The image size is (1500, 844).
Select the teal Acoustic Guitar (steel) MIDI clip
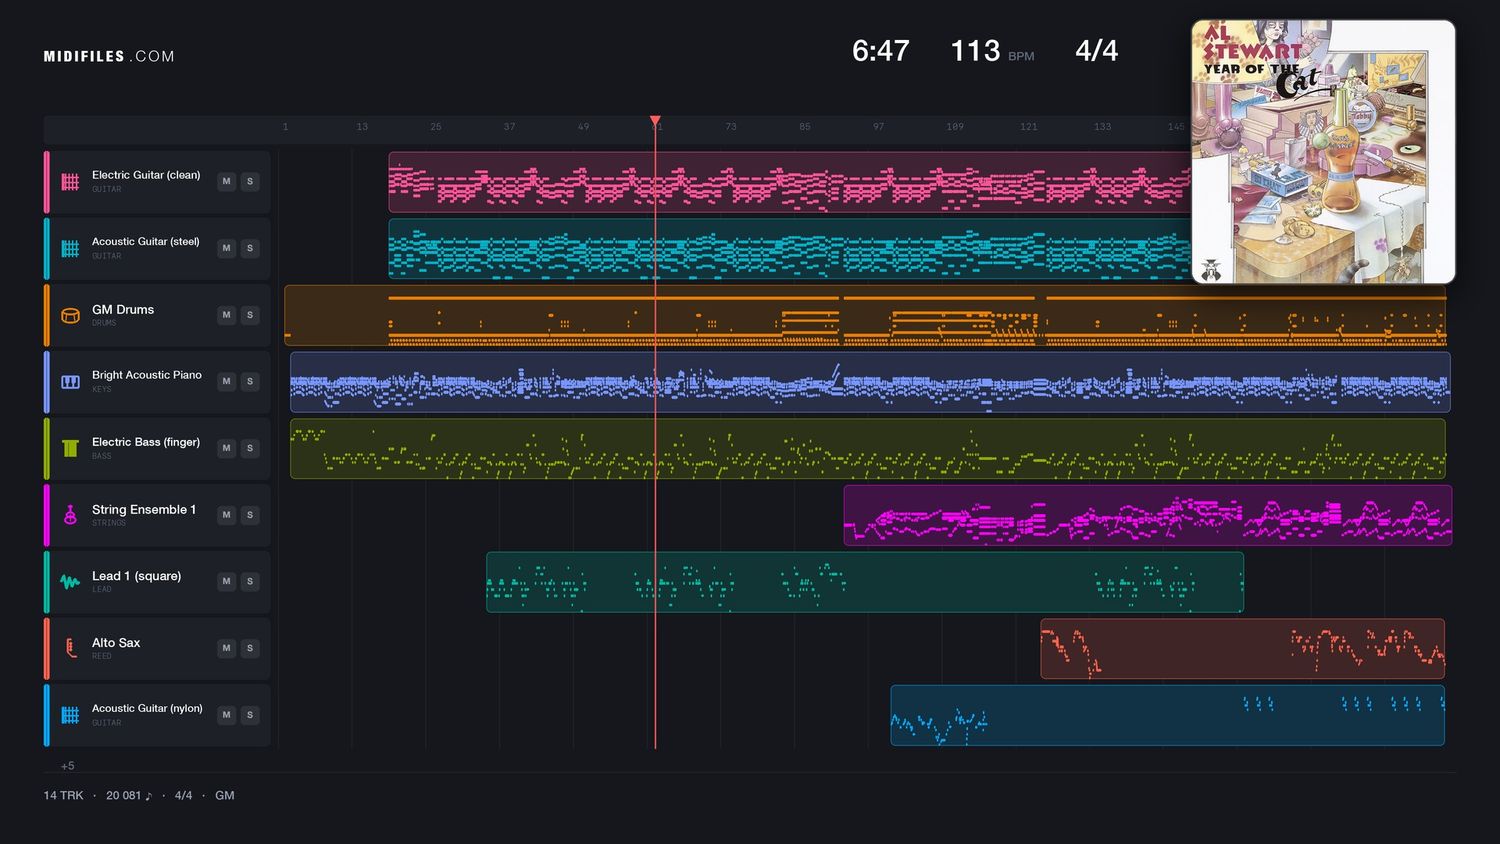click(x=789, y=248)
